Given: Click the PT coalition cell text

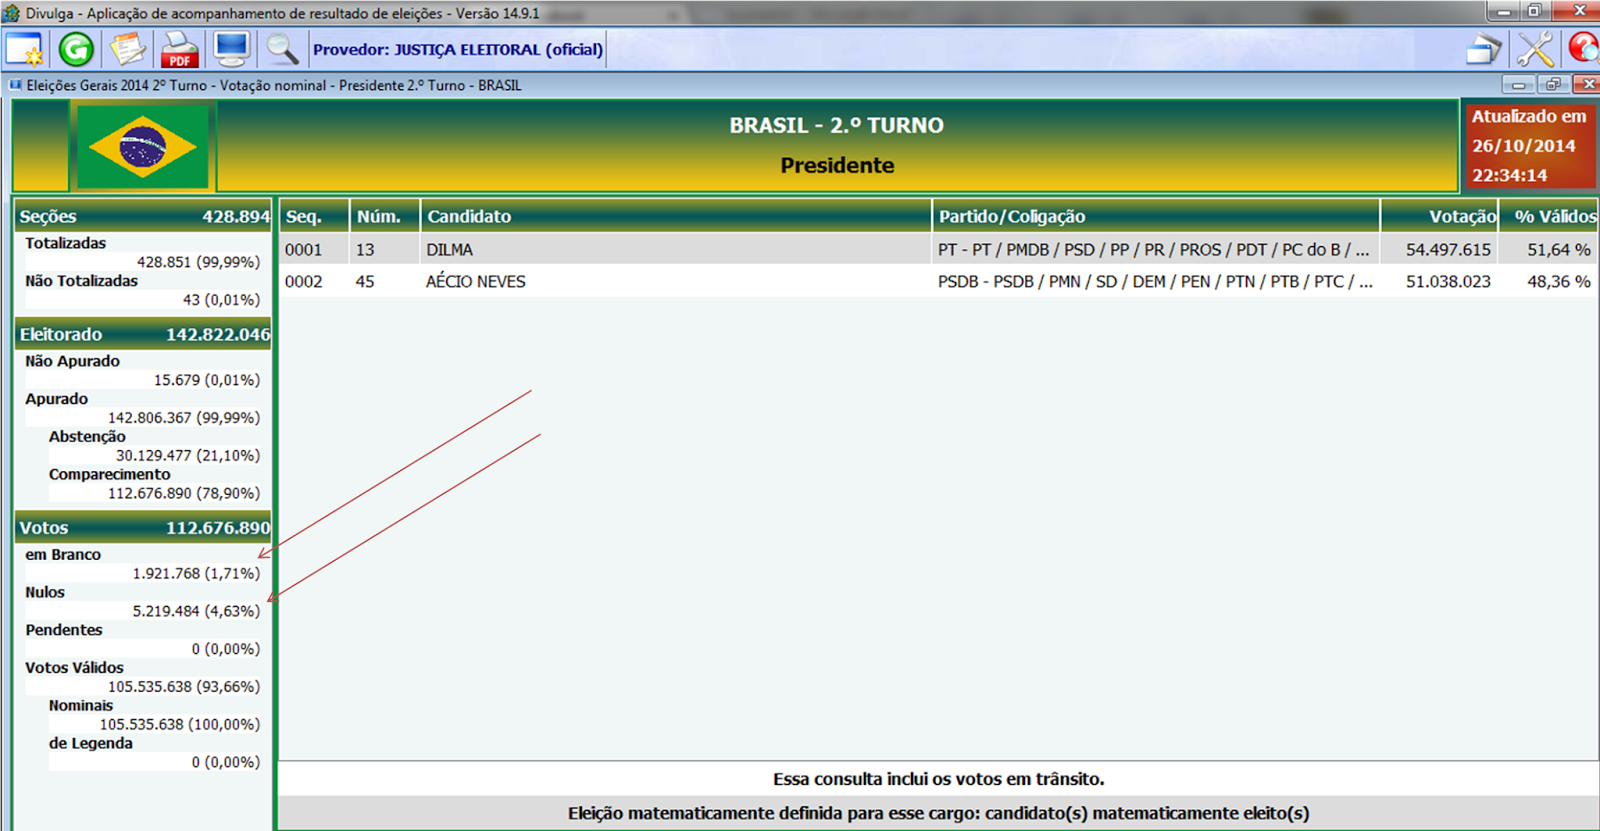Looking at the screenshot, I should [x=1154, y=249].
